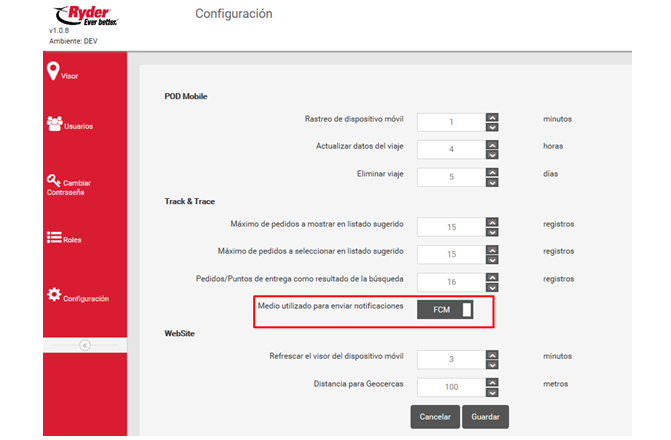Decrease Distancia para Geocercas meters
Image resolution: width=671 pixels, height=440 pixels.
[x=492, y=391]
